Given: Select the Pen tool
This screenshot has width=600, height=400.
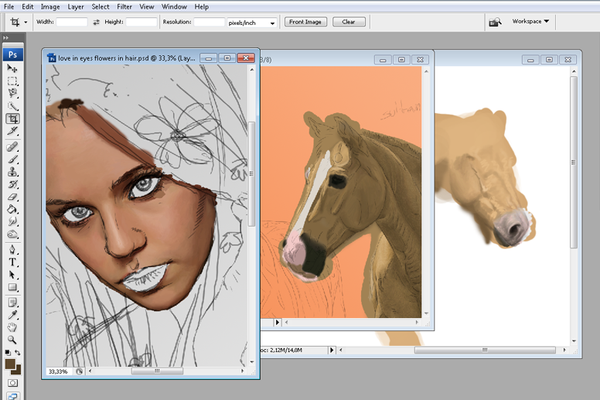Looking at the screenshot, I should [12, 250].
